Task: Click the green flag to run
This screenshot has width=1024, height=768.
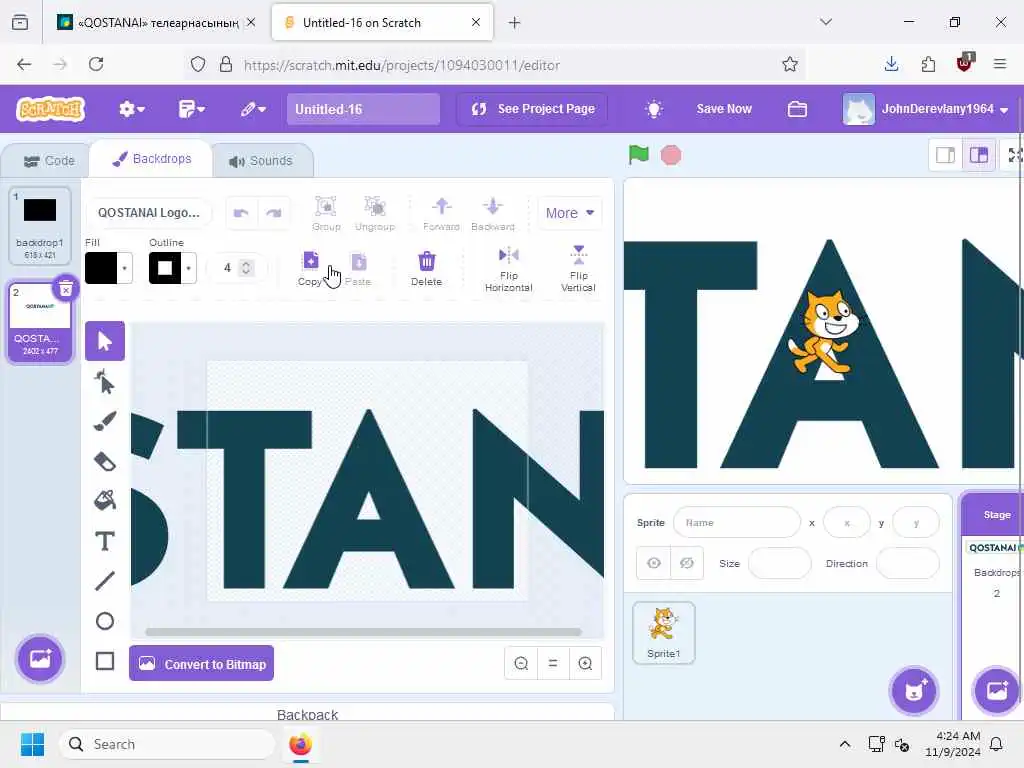Action: click(639, 155)
